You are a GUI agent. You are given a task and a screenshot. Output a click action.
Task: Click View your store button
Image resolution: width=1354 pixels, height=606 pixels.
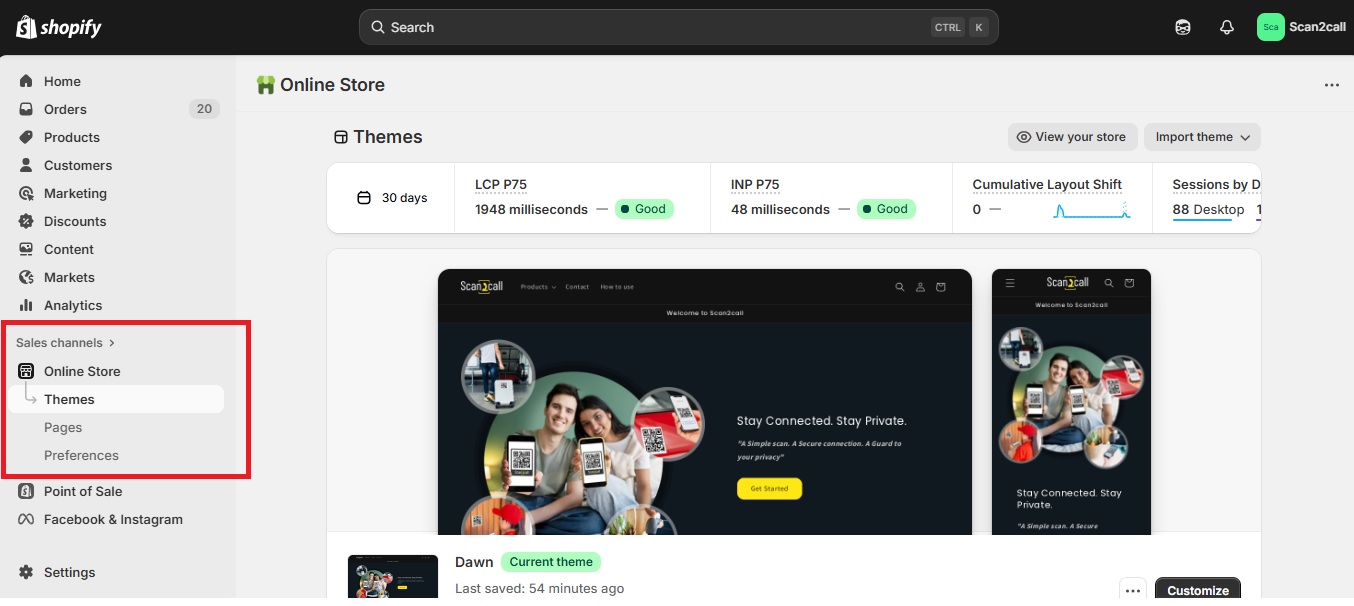(x=1072, y=137)
